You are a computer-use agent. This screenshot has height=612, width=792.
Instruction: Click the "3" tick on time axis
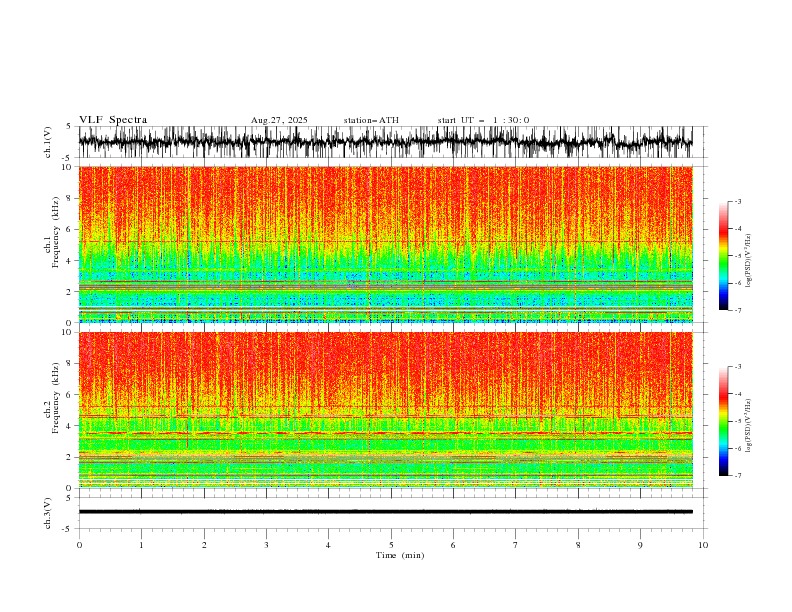pos(266,545)
